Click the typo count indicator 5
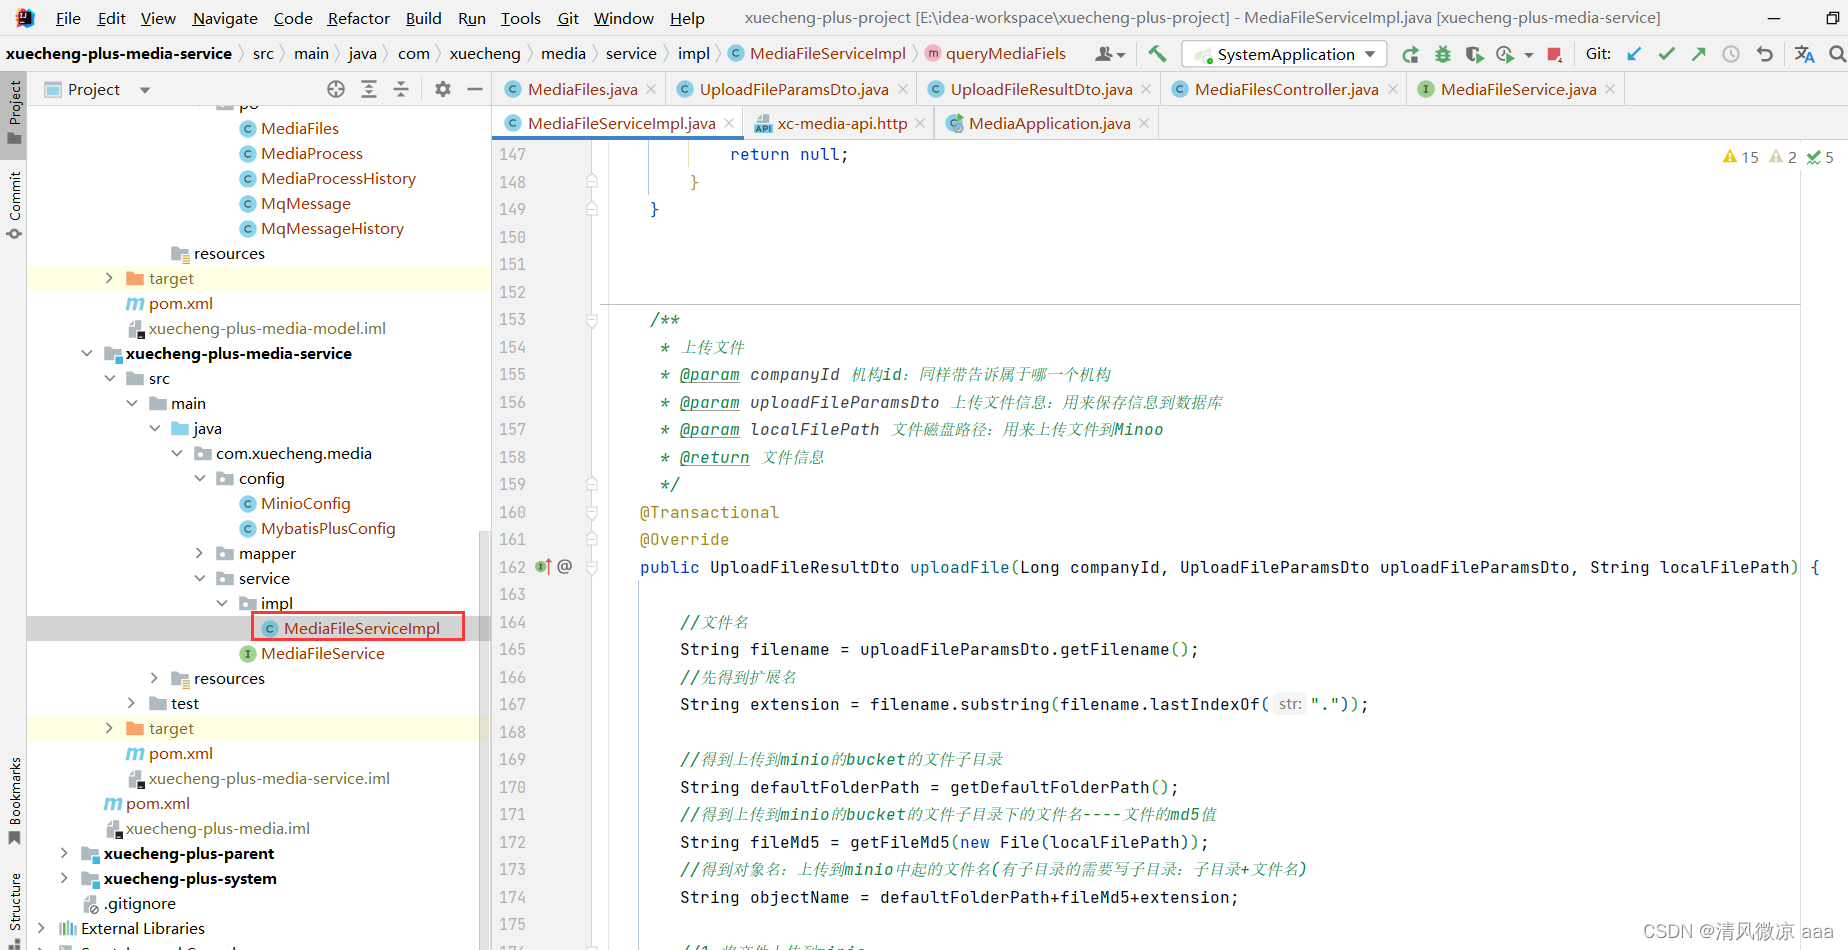Viewport: 1848px width, 950px height. click(x=1820, y=157)
